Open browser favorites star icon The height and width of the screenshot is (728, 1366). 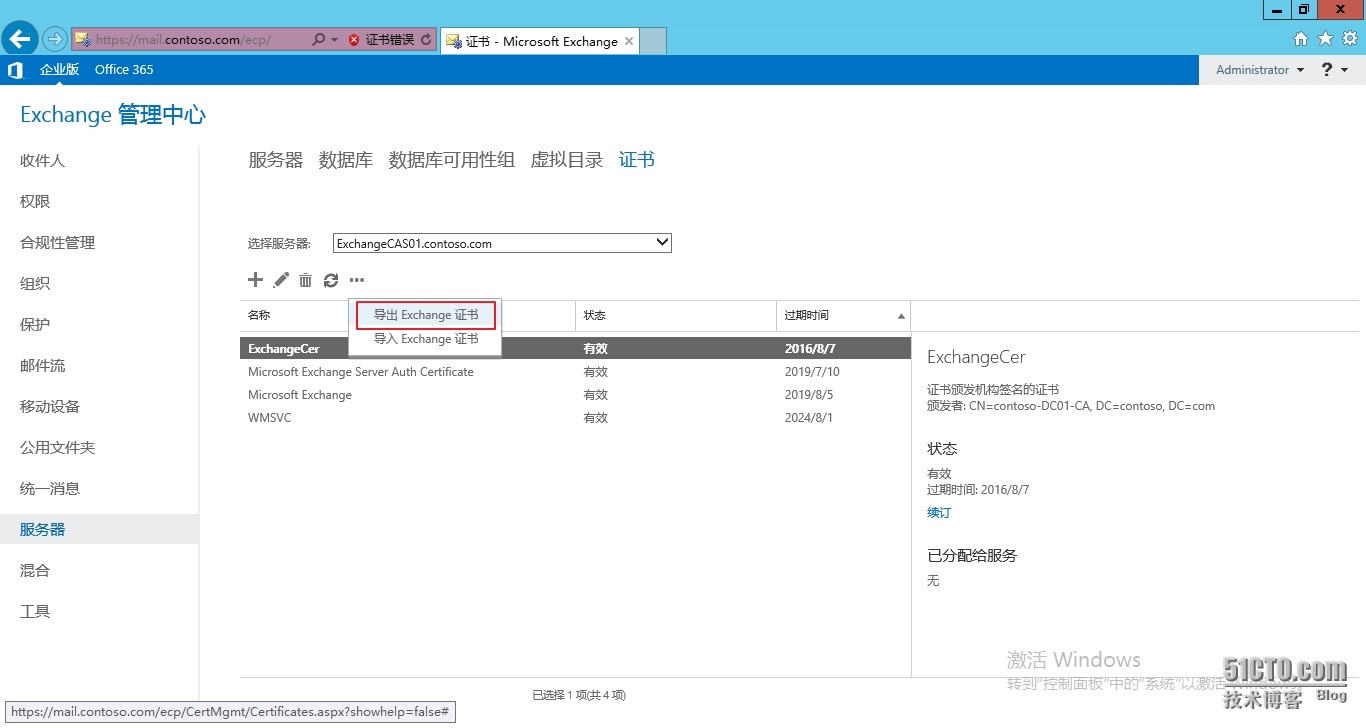coord(1324,38)
